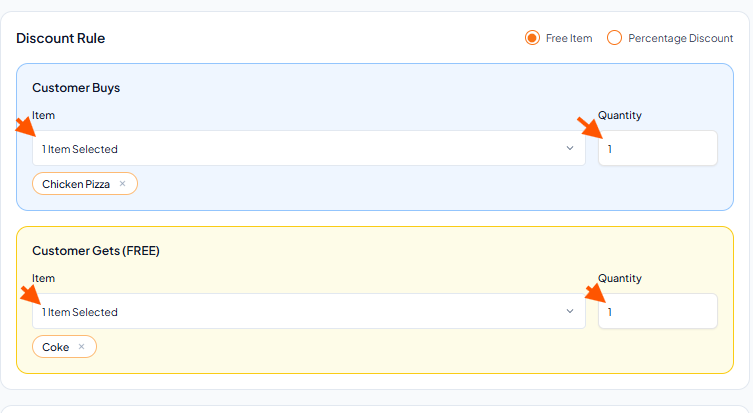
Task: Remove the Chicken Pizza chip
Action: click(122, 183)
